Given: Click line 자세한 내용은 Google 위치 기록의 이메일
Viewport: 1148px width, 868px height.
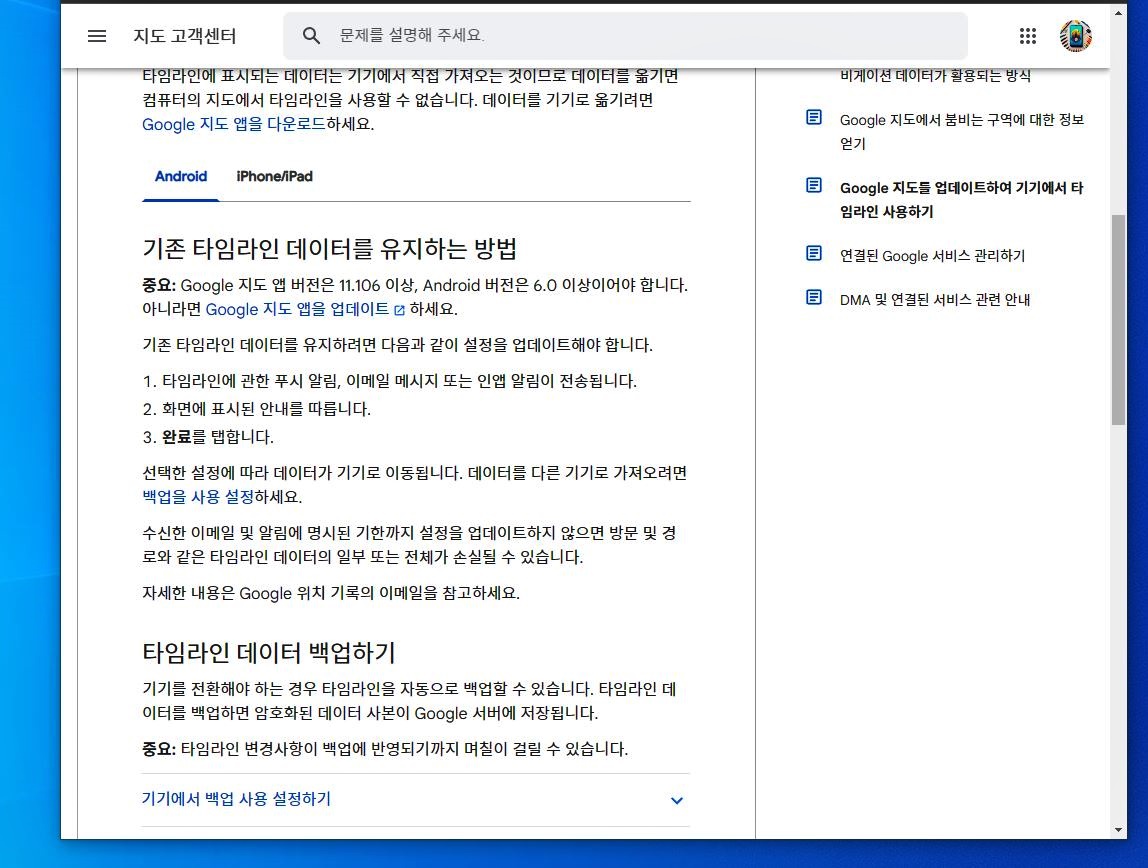Looking at the screenshot, I should click(x=331, y=593).
